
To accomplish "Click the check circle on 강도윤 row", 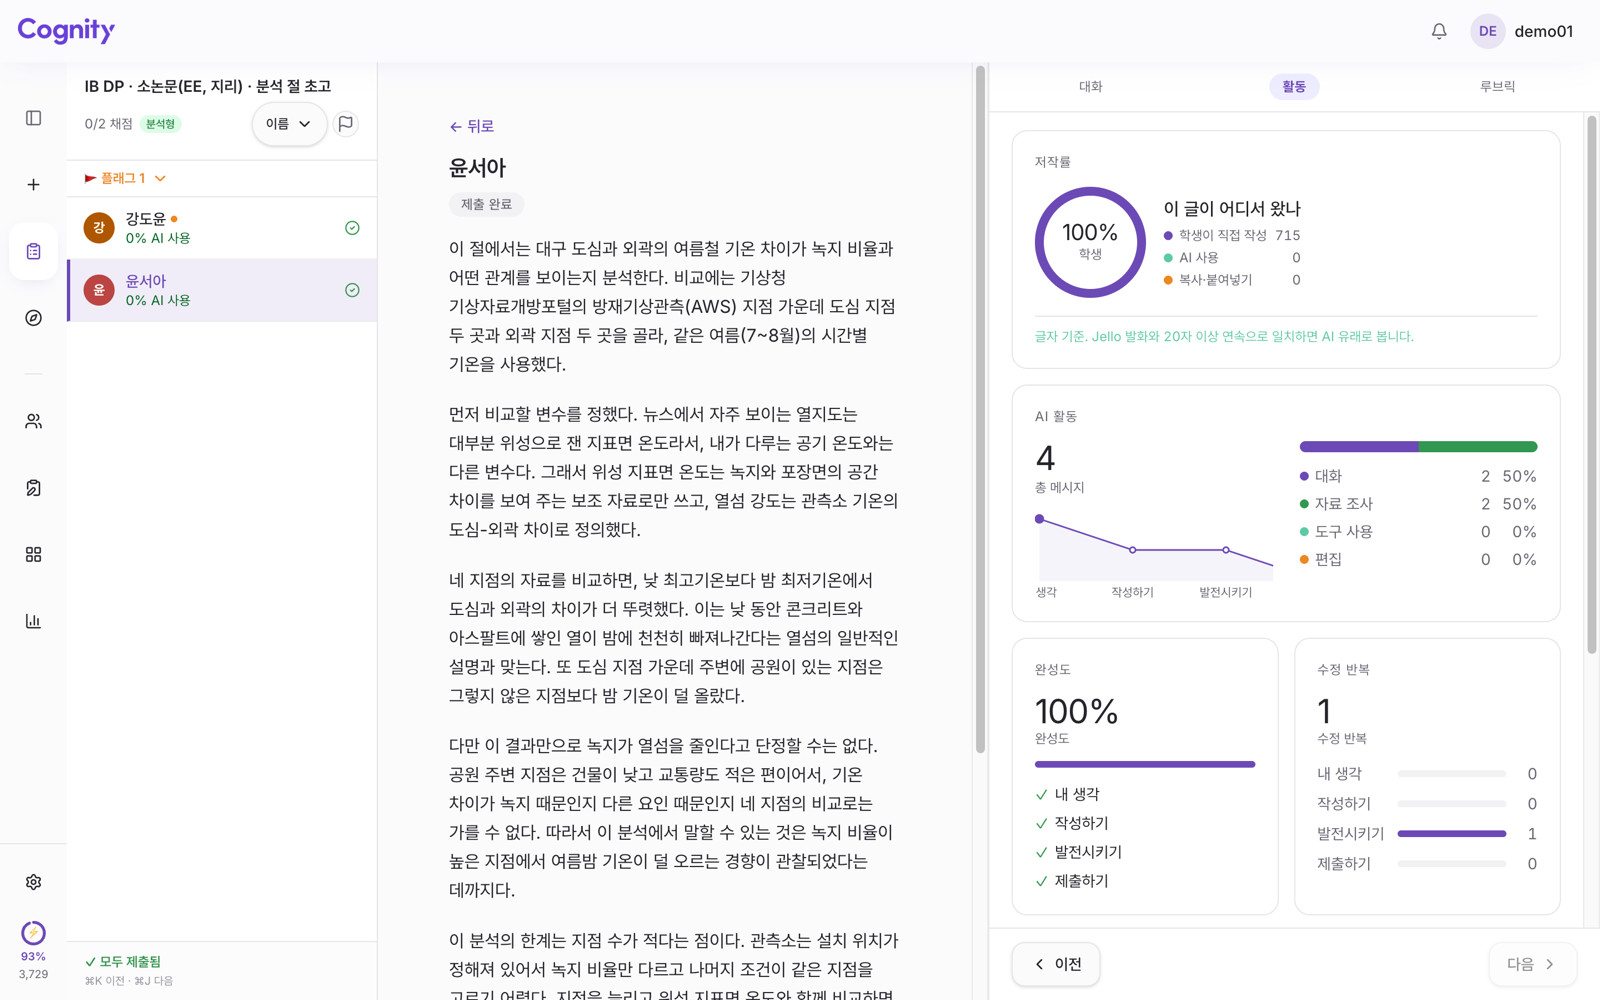I will pos(352,228).
